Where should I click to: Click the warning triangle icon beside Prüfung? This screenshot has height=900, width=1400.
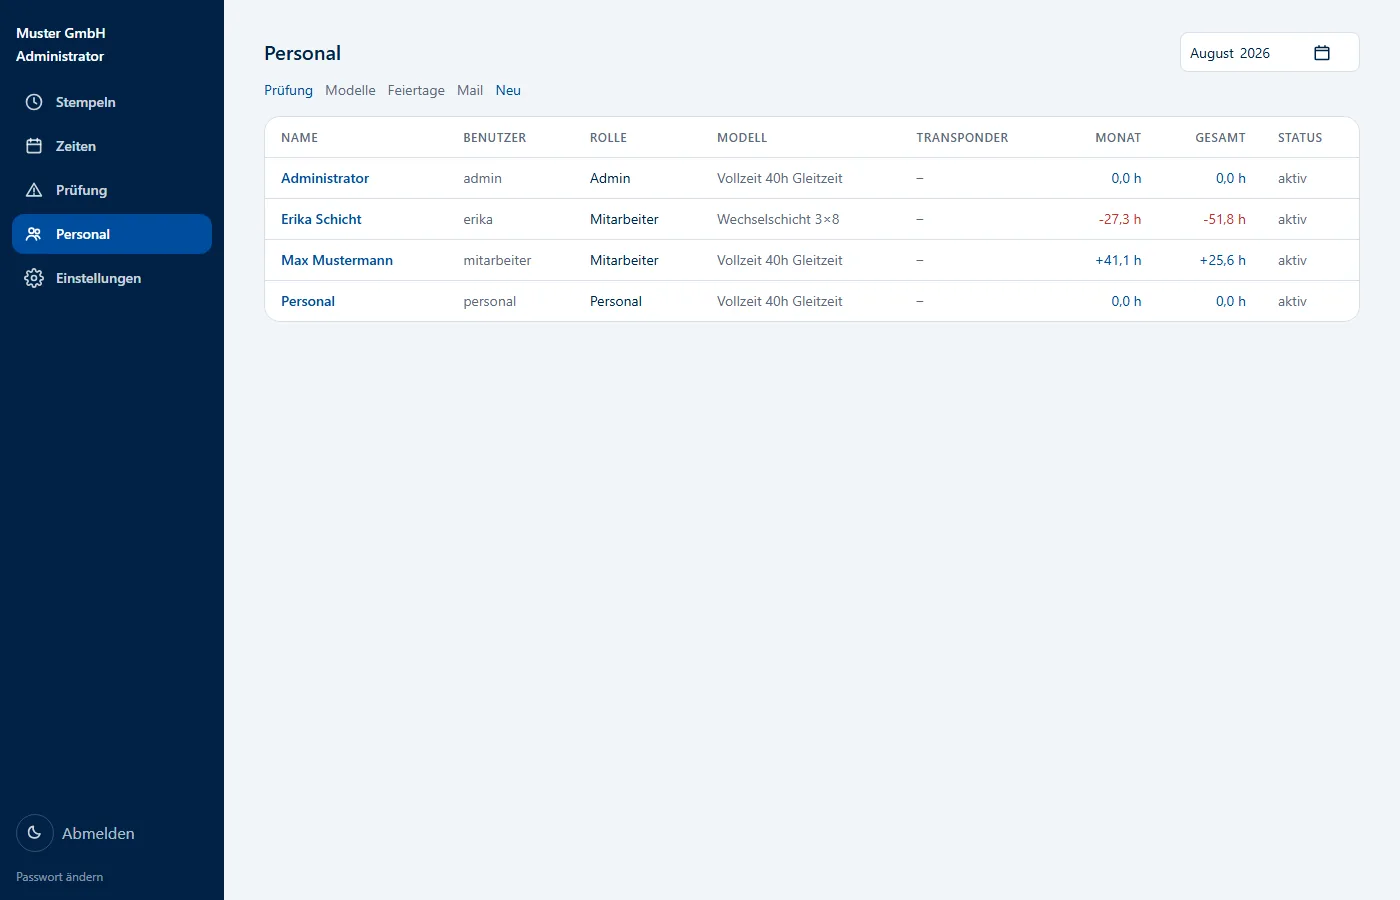coord(34,190)
